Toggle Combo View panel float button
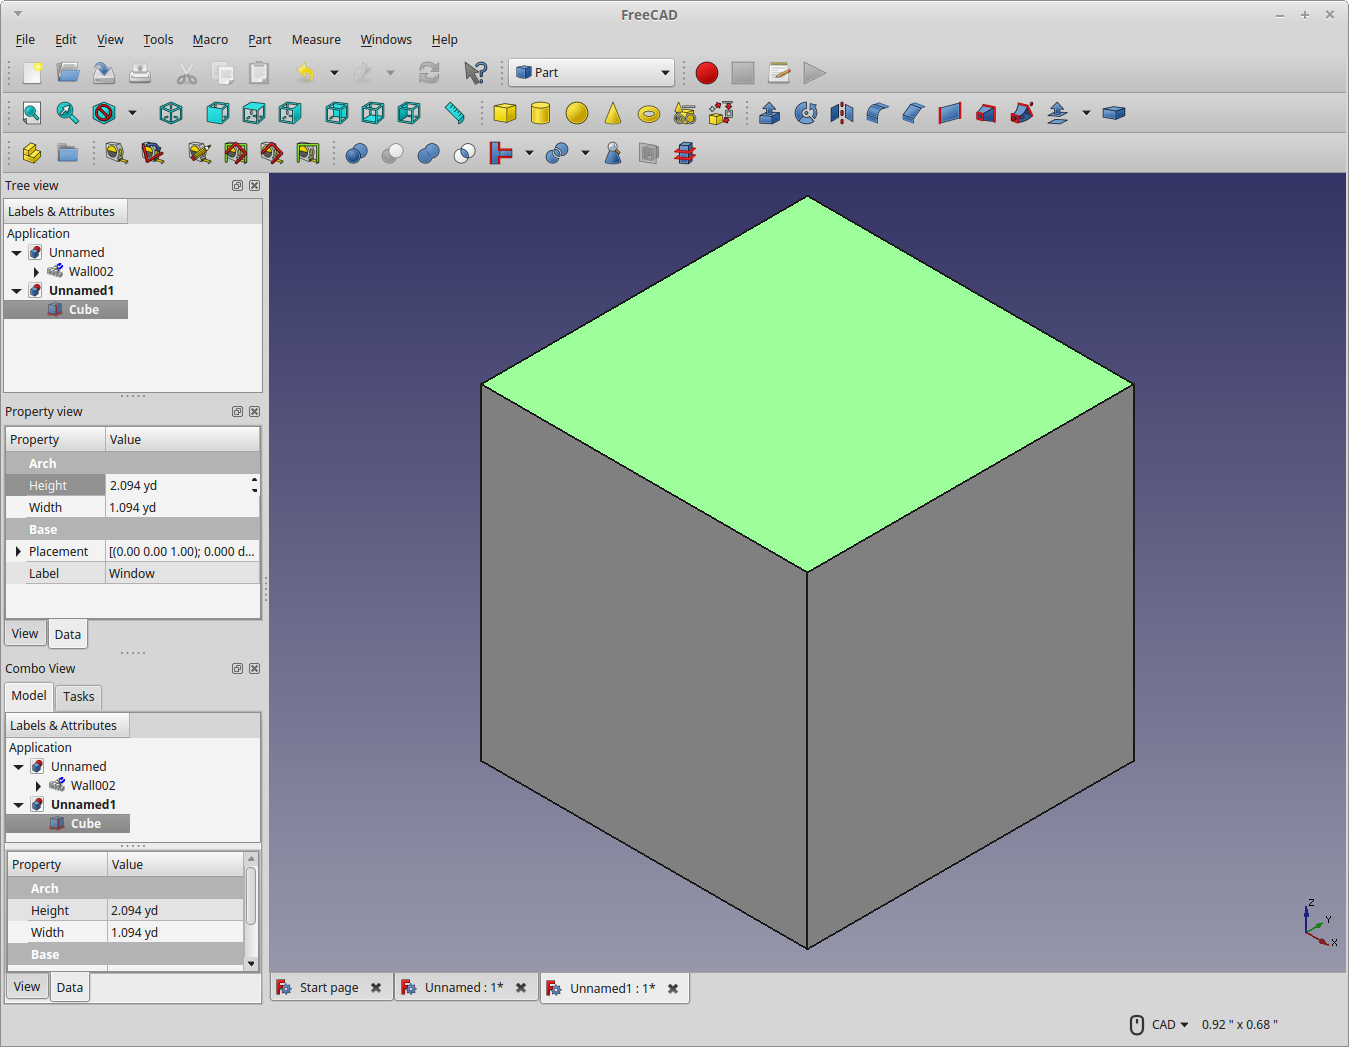Viewport: 1349px width, 1047px height. pos(237,669)
